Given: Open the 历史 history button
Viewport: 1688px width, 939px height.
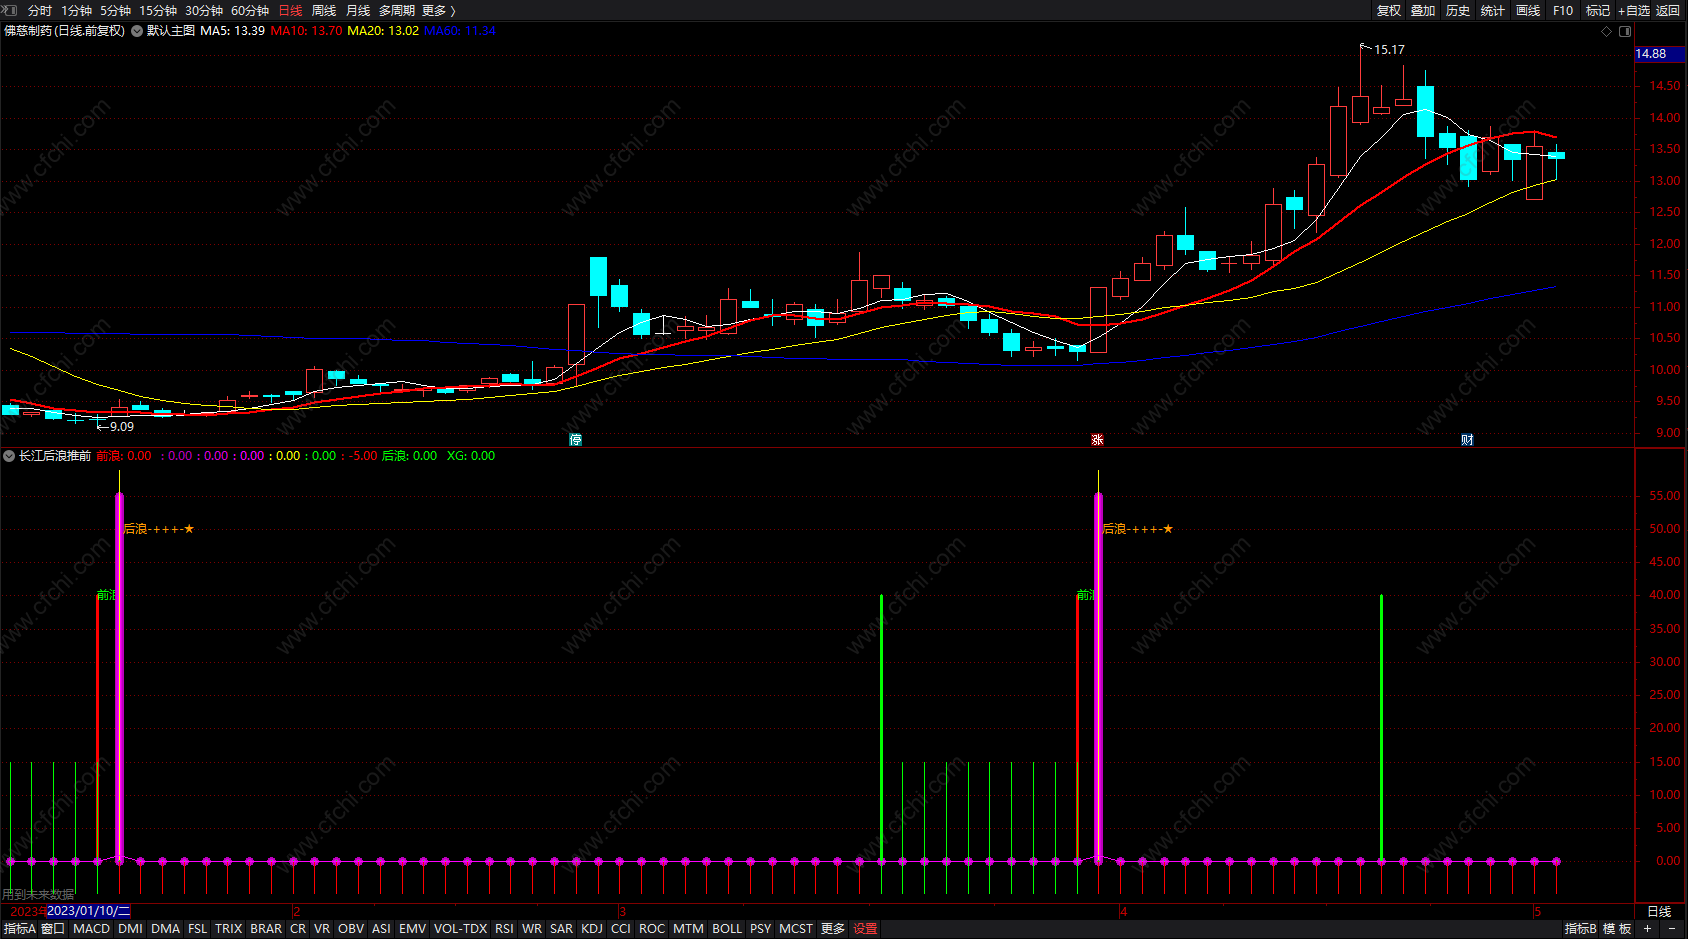Looking at the screenshot, I should [x=1458, y=10].
